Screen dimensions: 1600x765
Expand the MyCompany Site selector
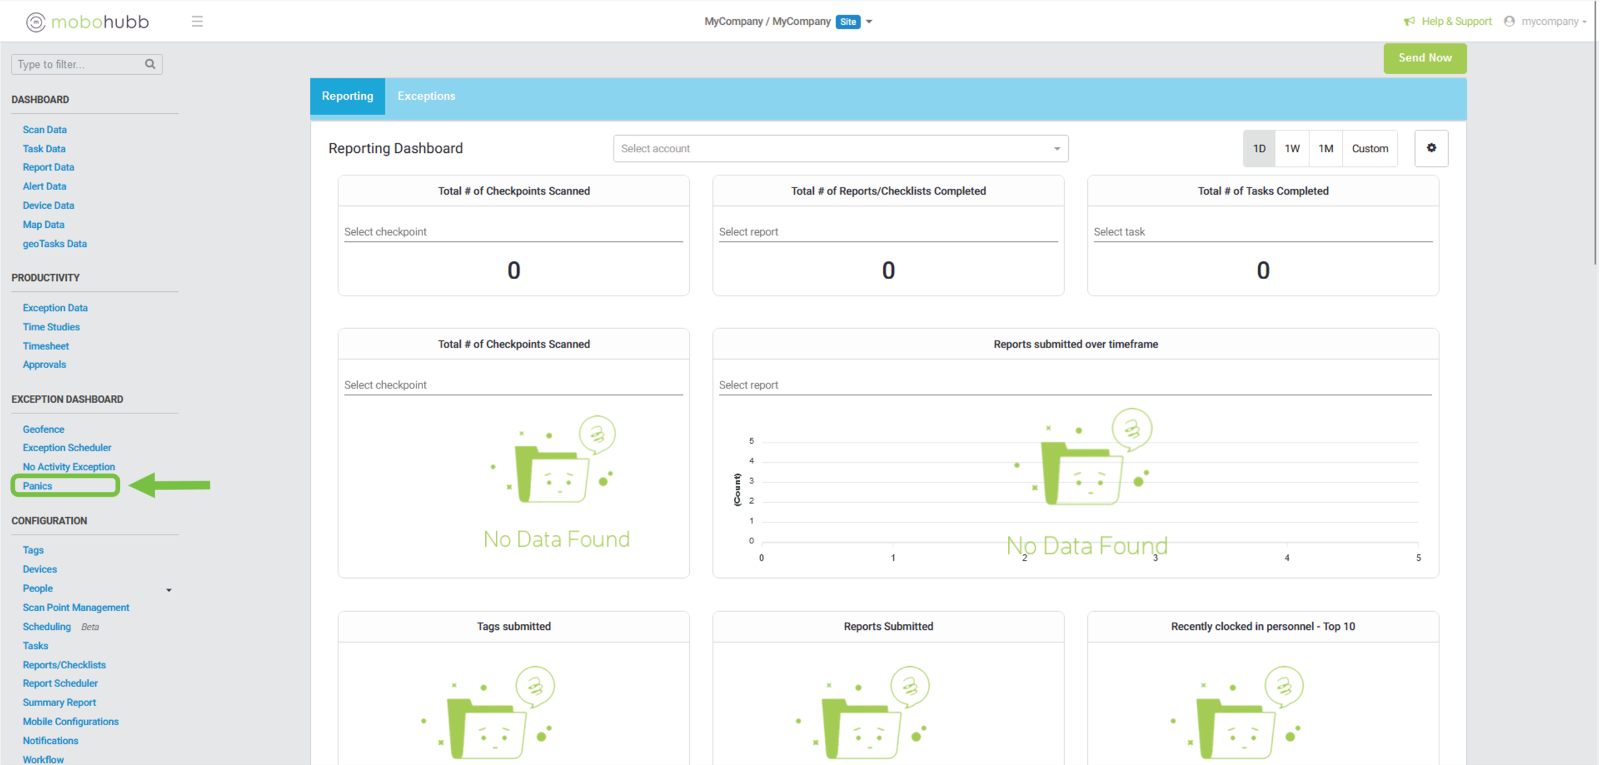point(868,21)
